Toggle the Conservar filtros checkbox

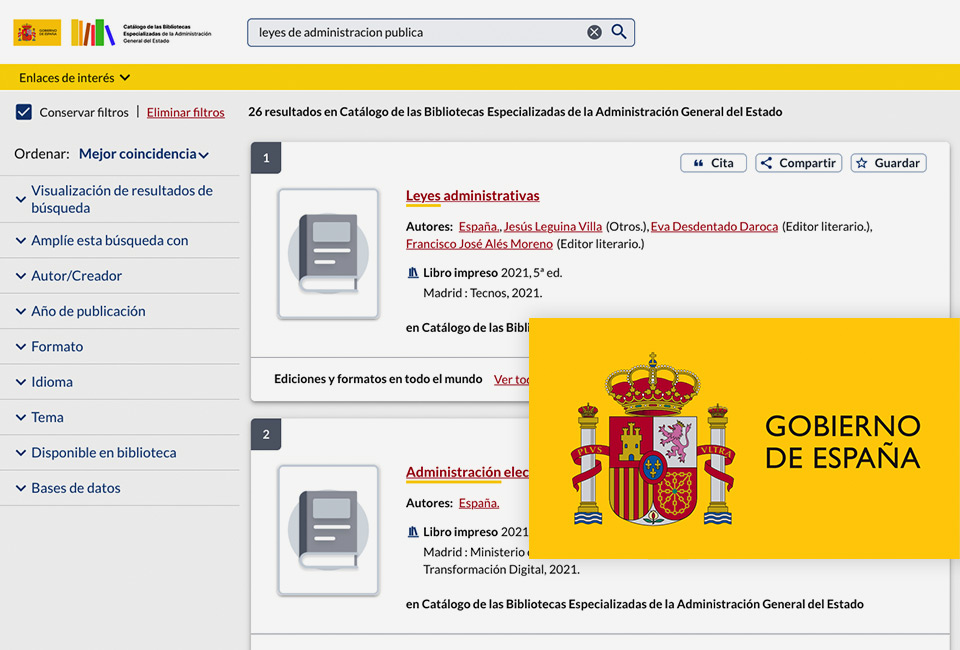(24, 112)
